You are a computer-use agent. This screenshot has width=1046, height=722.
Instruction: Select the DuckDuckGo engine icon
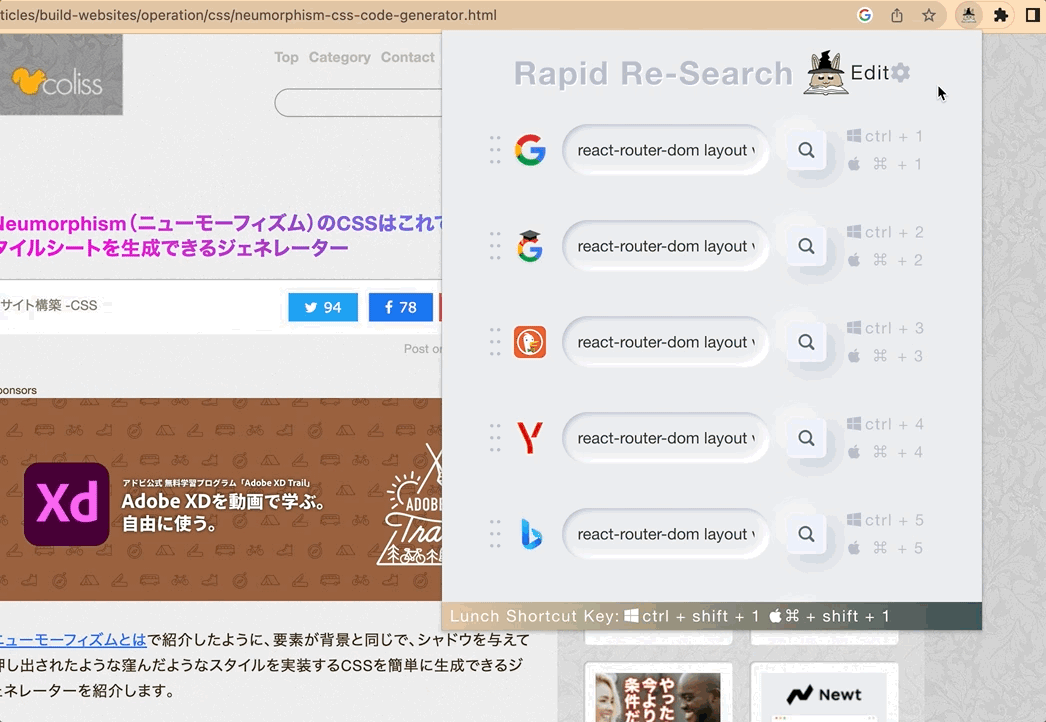pyautogui.click(x=531, y=341)
